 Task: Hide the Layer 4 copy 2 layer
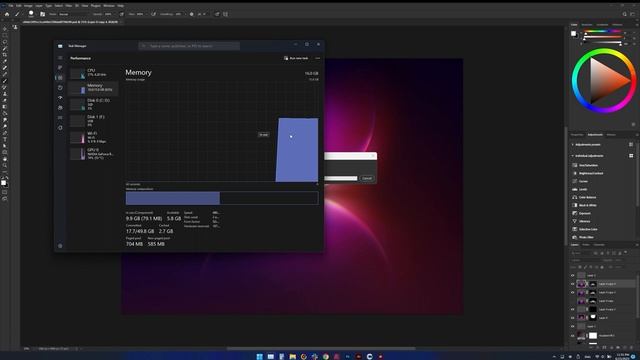click(x=572, y=309)
